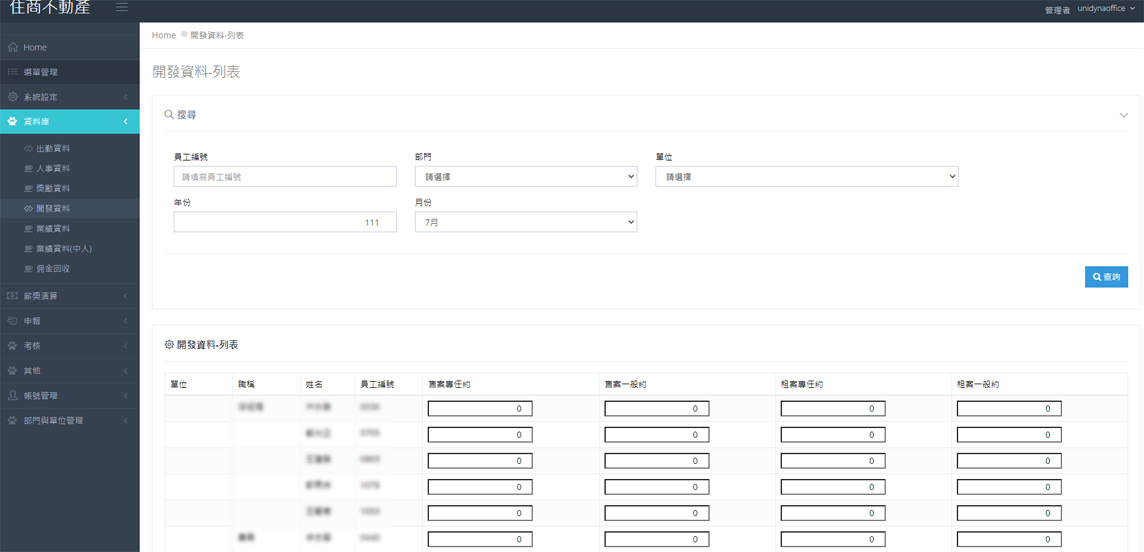This screenshot has width=1144, height=552.
Task: Click the 查詢 button
Action: pyautogui.click(x=1106, y=277)
